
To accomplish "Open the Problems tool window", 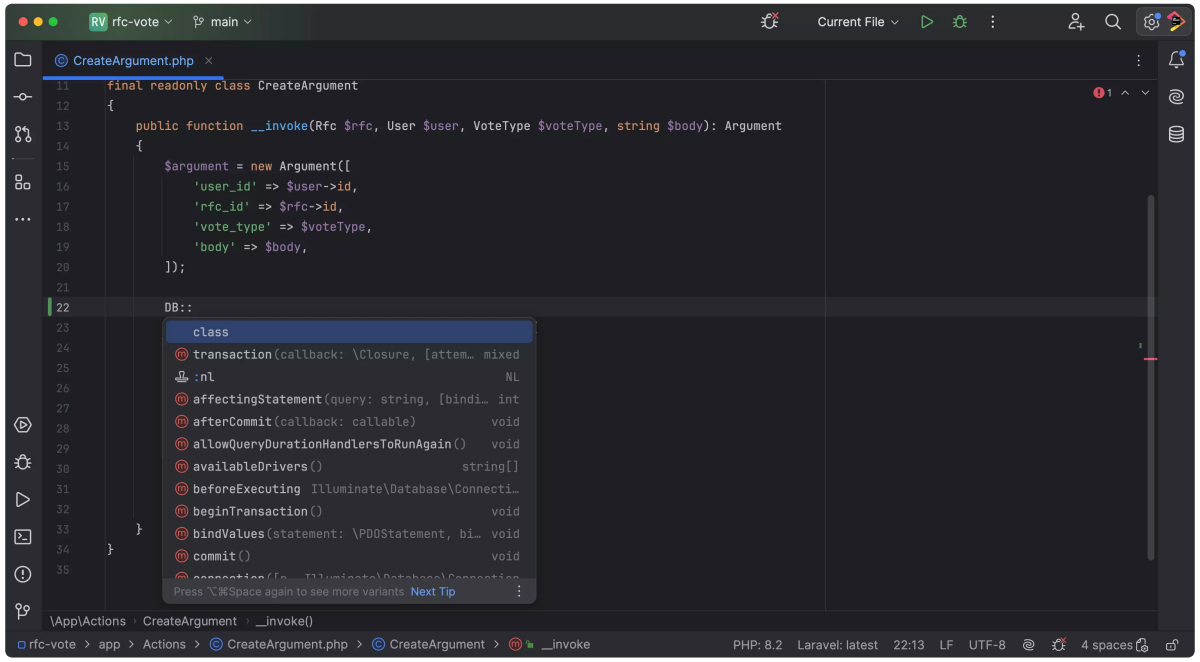I will pyautogui.click(x=23, y=573).
